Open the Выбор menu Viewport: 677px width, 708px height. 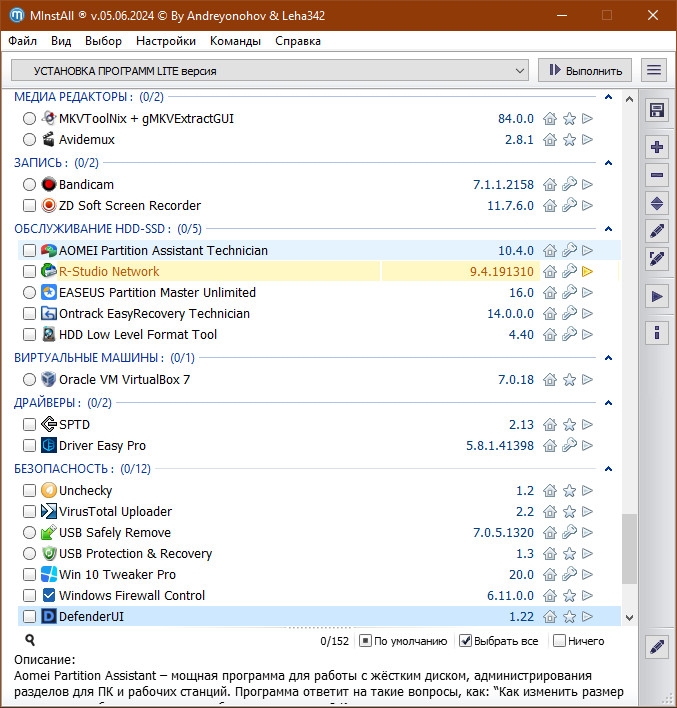103,41
